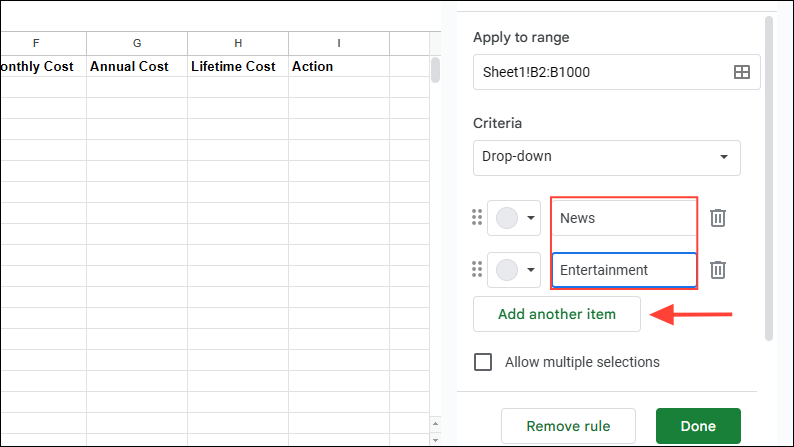Viewport: 794px width, 447px height.
Task: Enable Allow multiple selections checkbox
Action: [x=483, y=362]
